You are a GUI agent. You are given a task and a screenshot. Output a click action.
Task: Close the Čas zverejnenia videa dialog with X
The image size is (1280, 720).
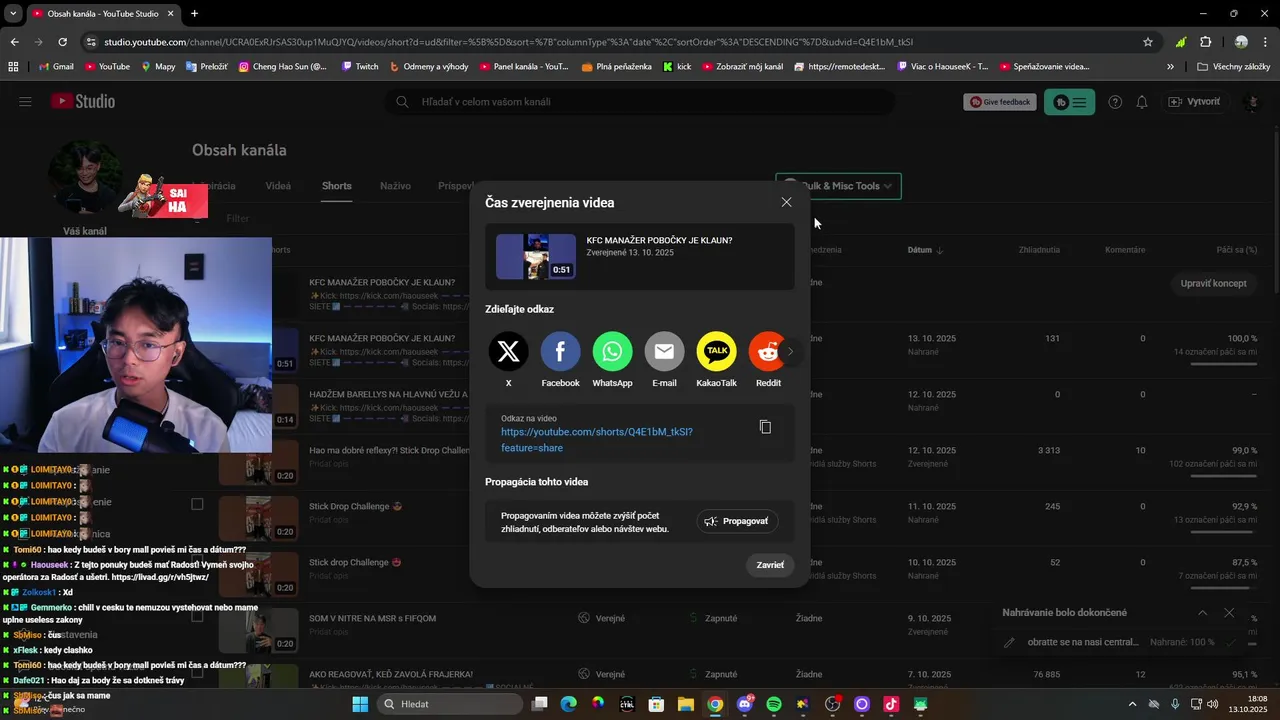tap(786, 202)
